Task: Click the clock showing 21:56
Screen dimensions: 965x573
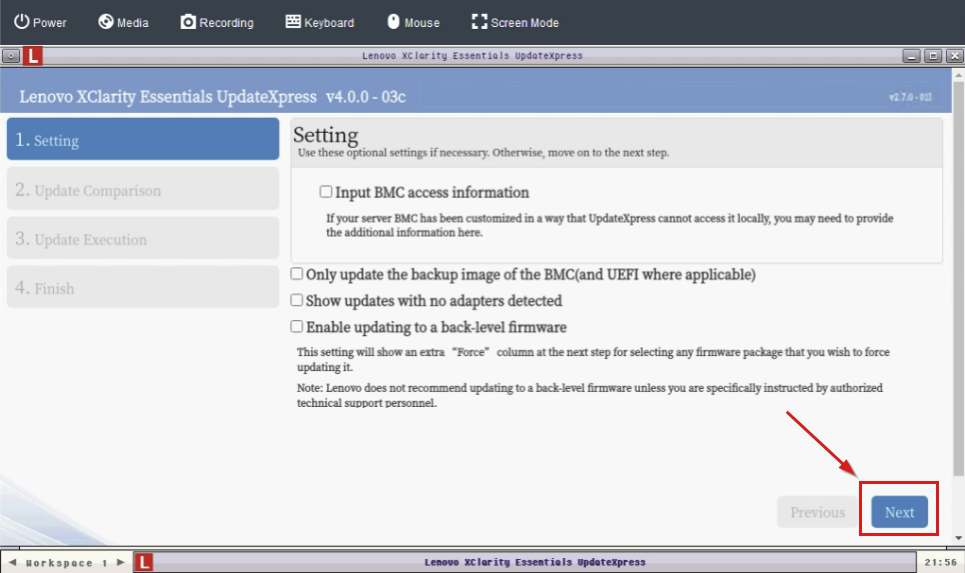Action: [940, 562]
